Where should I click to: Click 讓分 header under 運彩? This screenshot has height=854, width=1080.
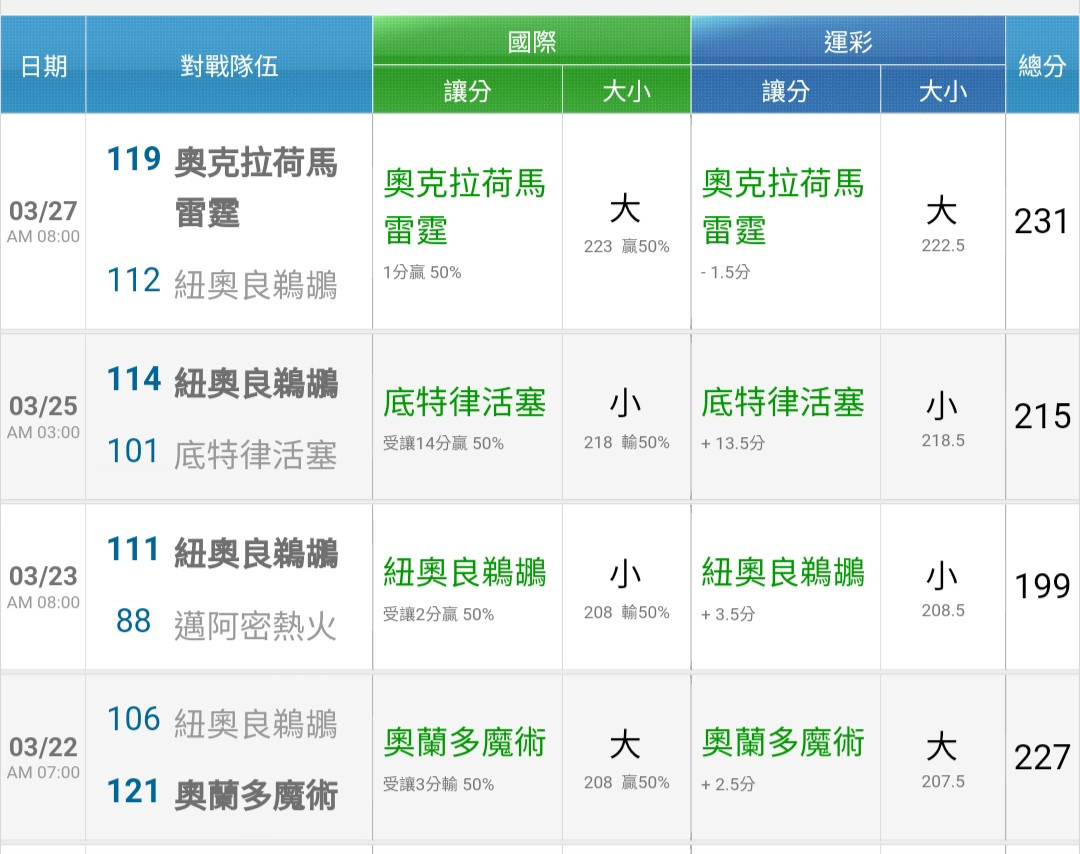pyautogui.click(x=785, y=91)
